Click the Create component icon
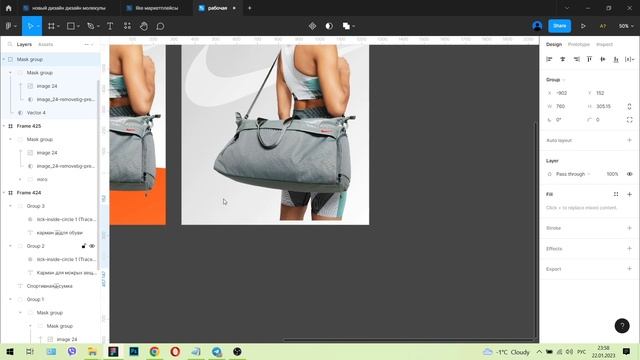The width and height of the screenshot is (640, 360). pyautogui.click(x=312, y=26)
